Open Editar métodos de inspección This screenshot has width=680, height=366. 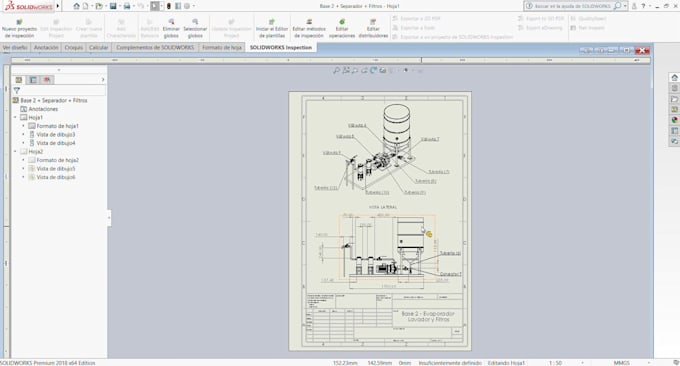(x=309, y=28)
